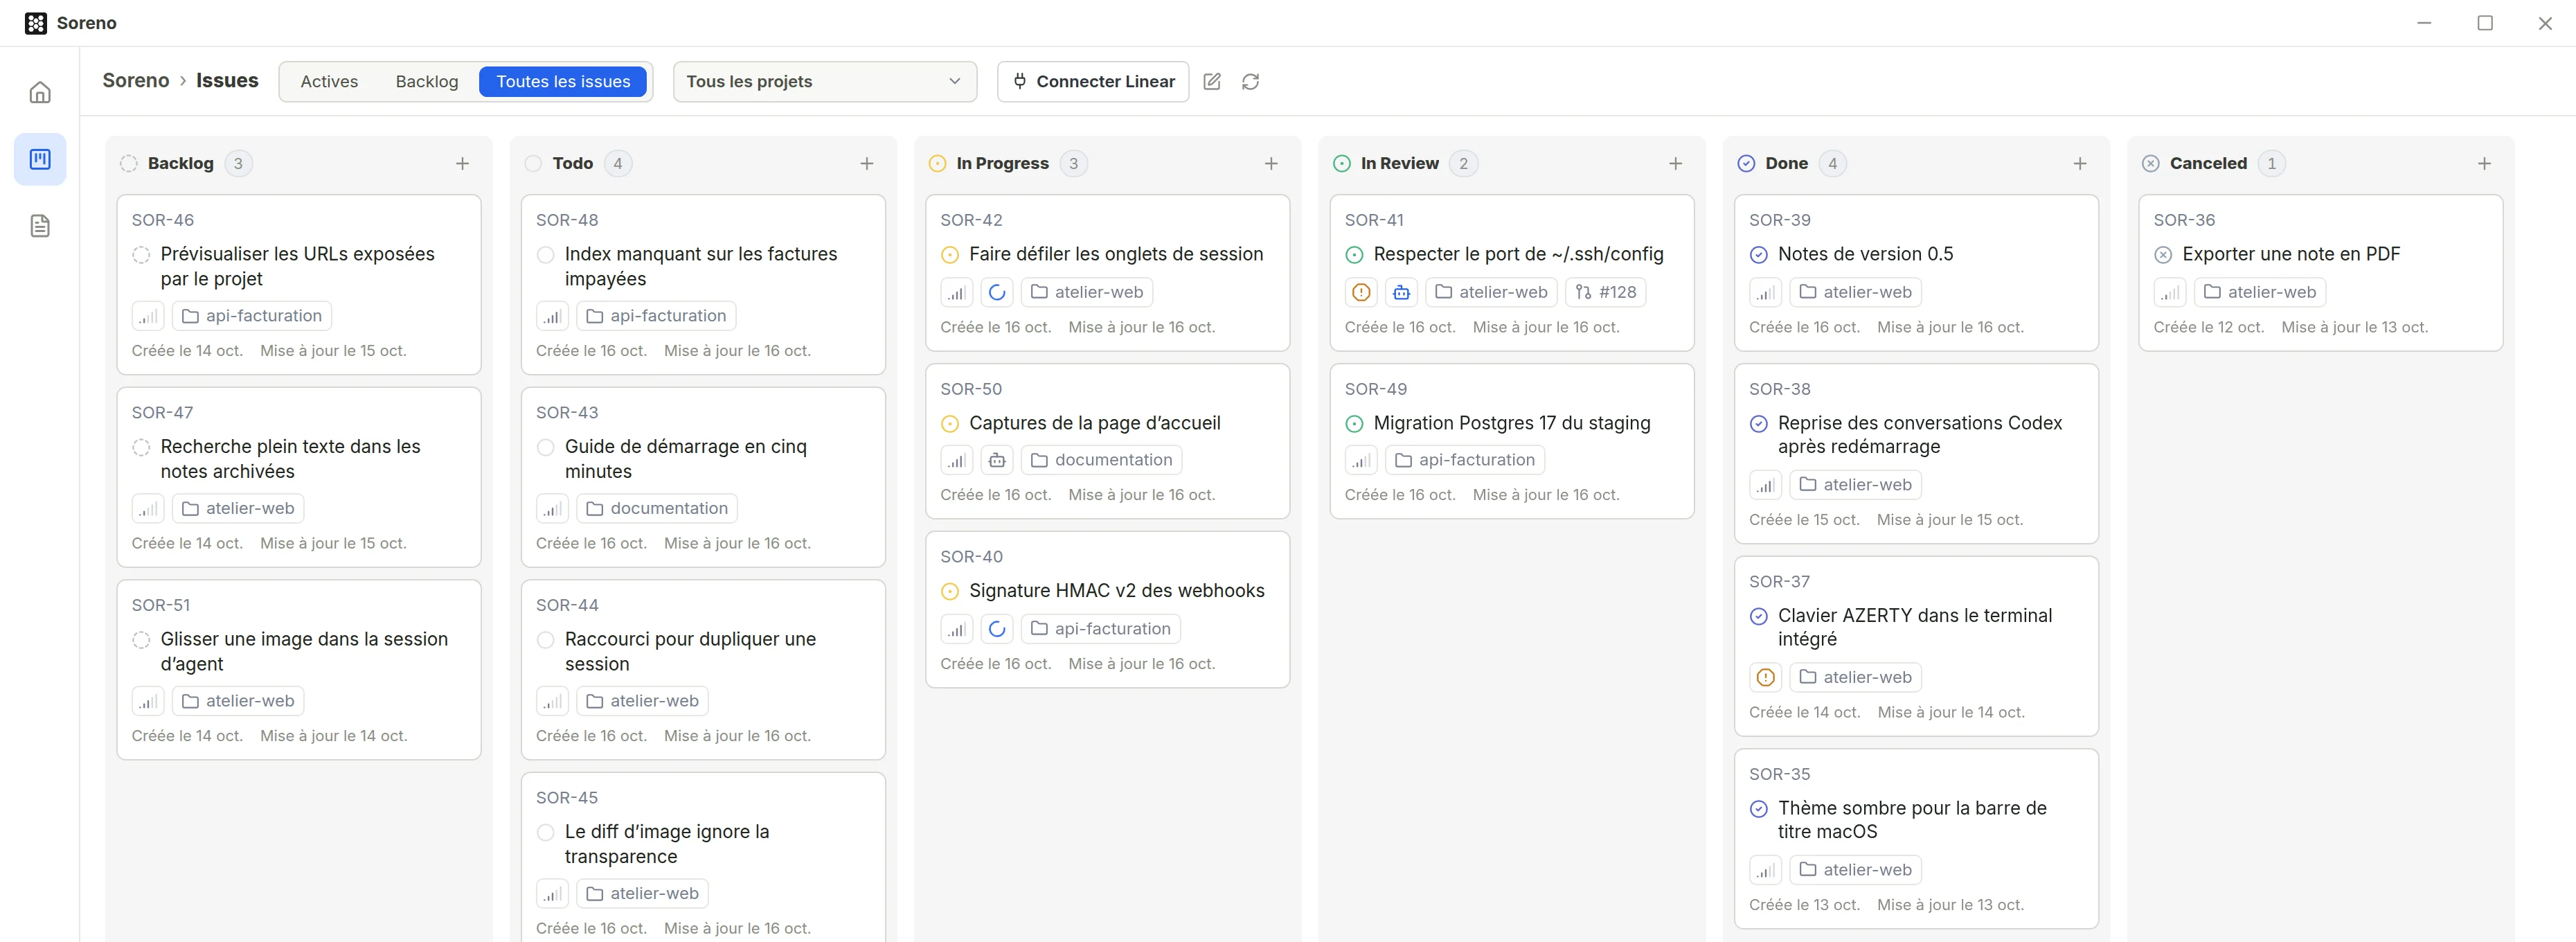Add an issue to Backlog column

(x=462, y=164)
